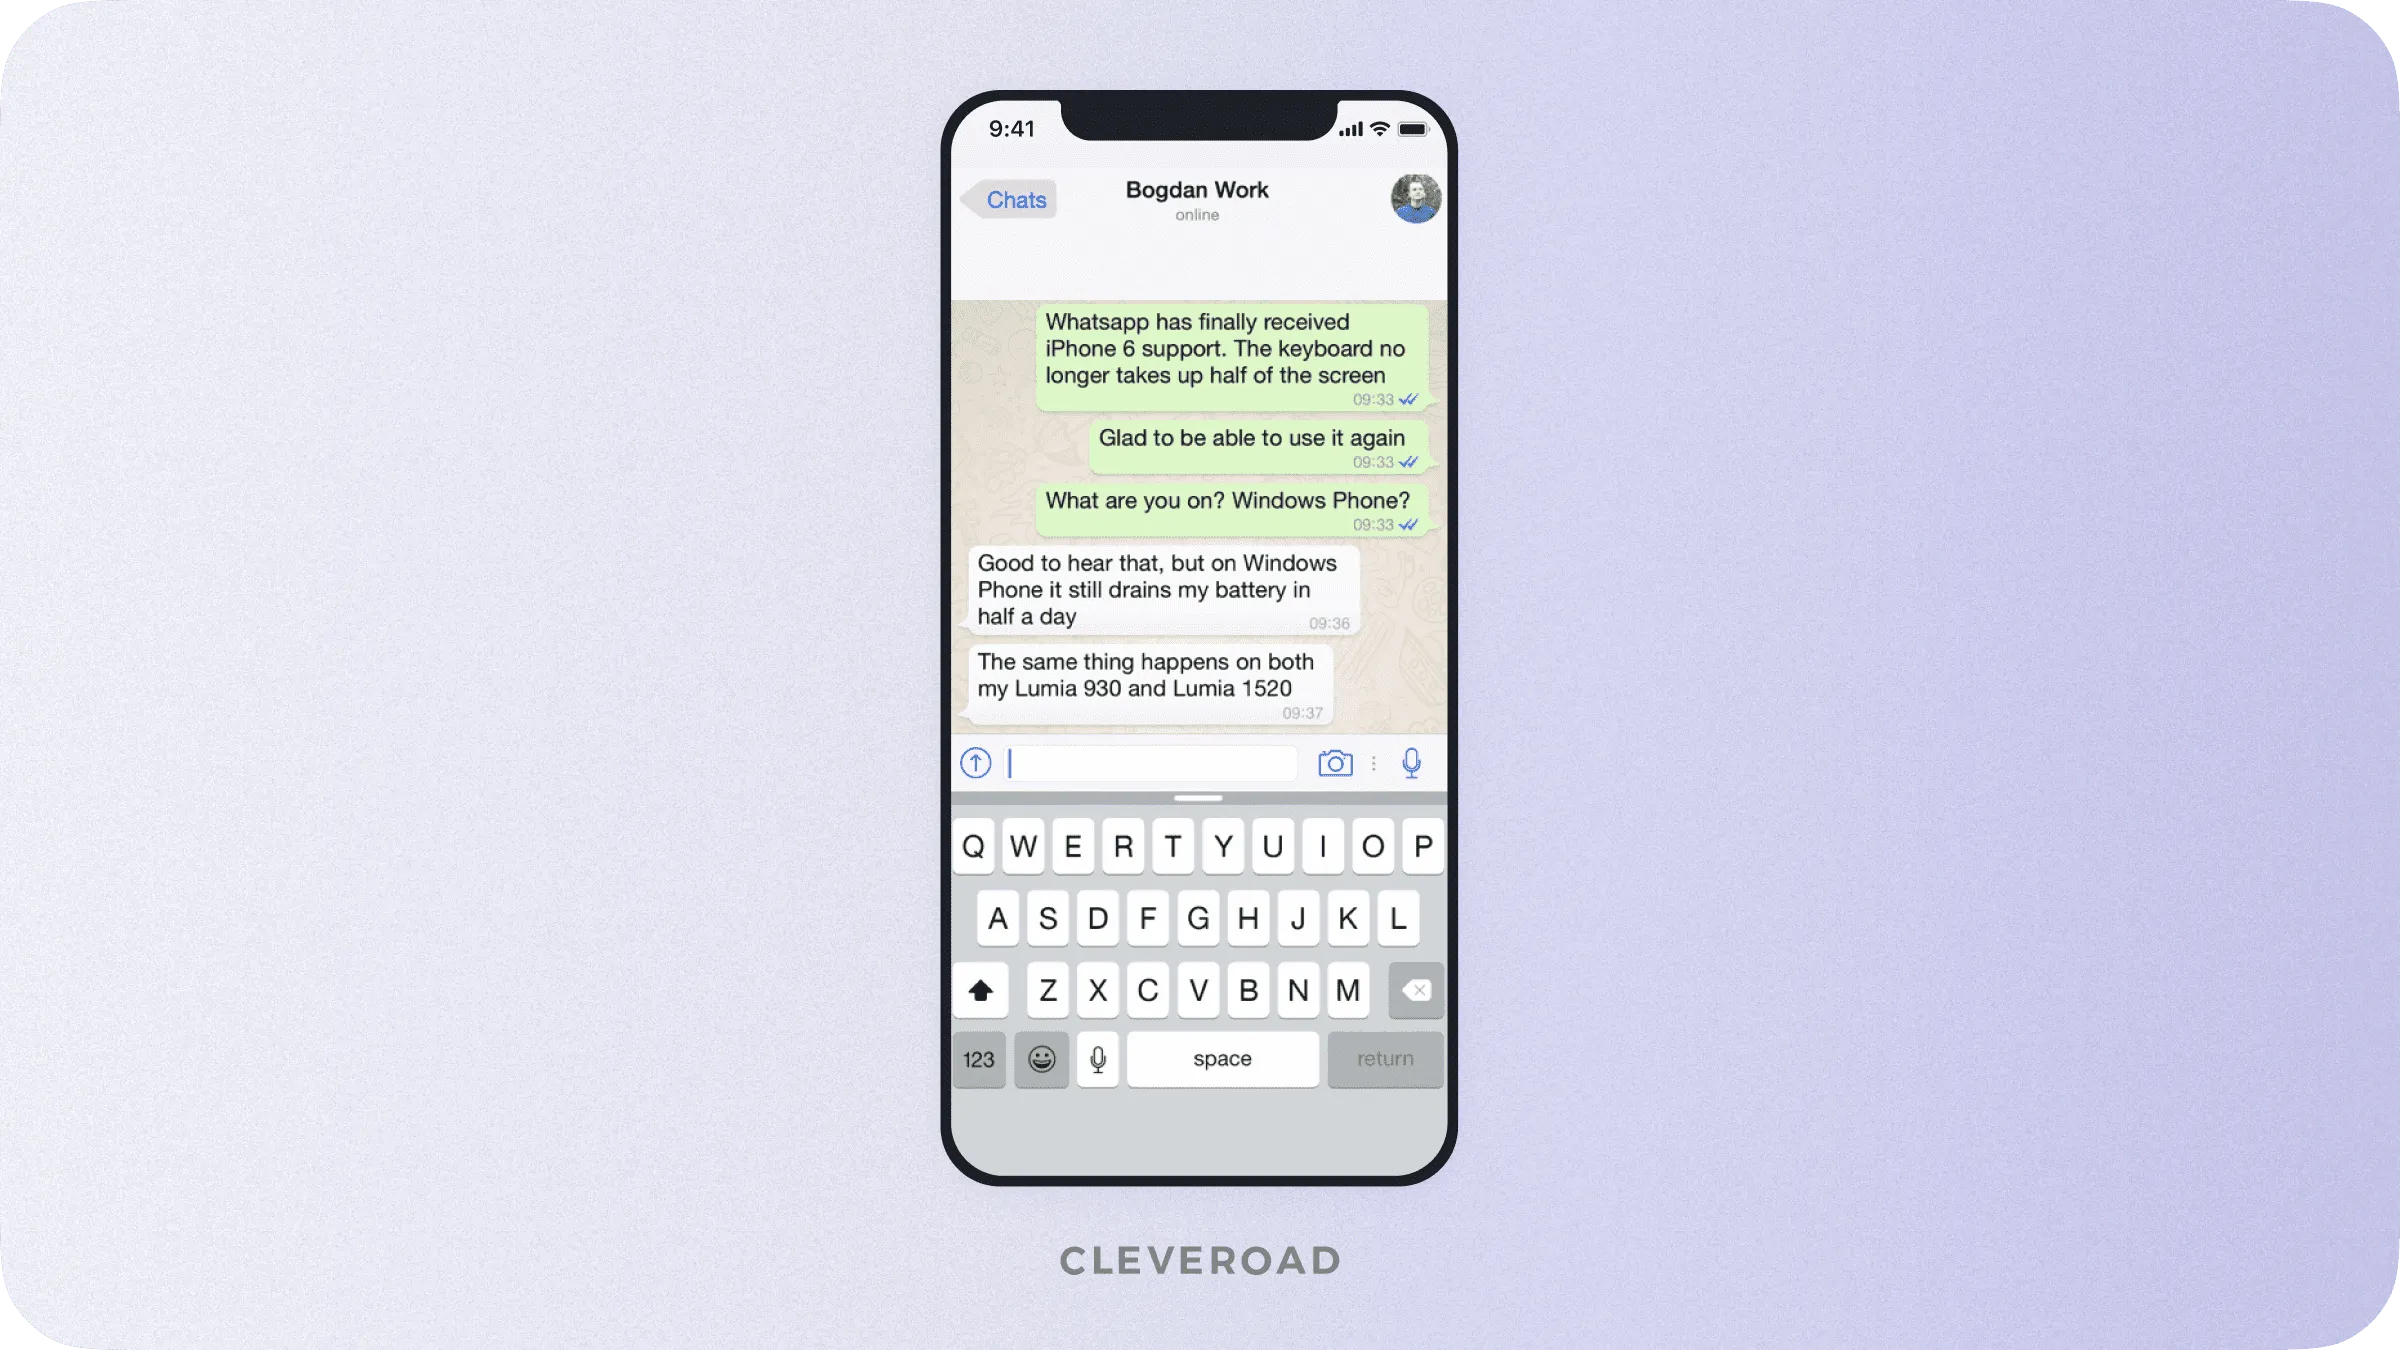Tap the send/upload icon left of input
Image resolution: width=2401 pixels, height=1350 pixels.
(x=975, y=763)
